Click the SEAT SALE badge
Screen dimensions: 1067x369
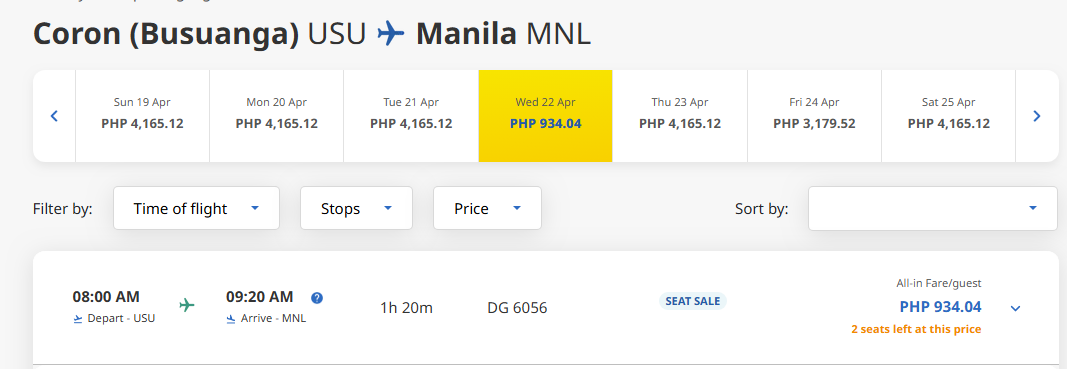(x=693, y=301)
